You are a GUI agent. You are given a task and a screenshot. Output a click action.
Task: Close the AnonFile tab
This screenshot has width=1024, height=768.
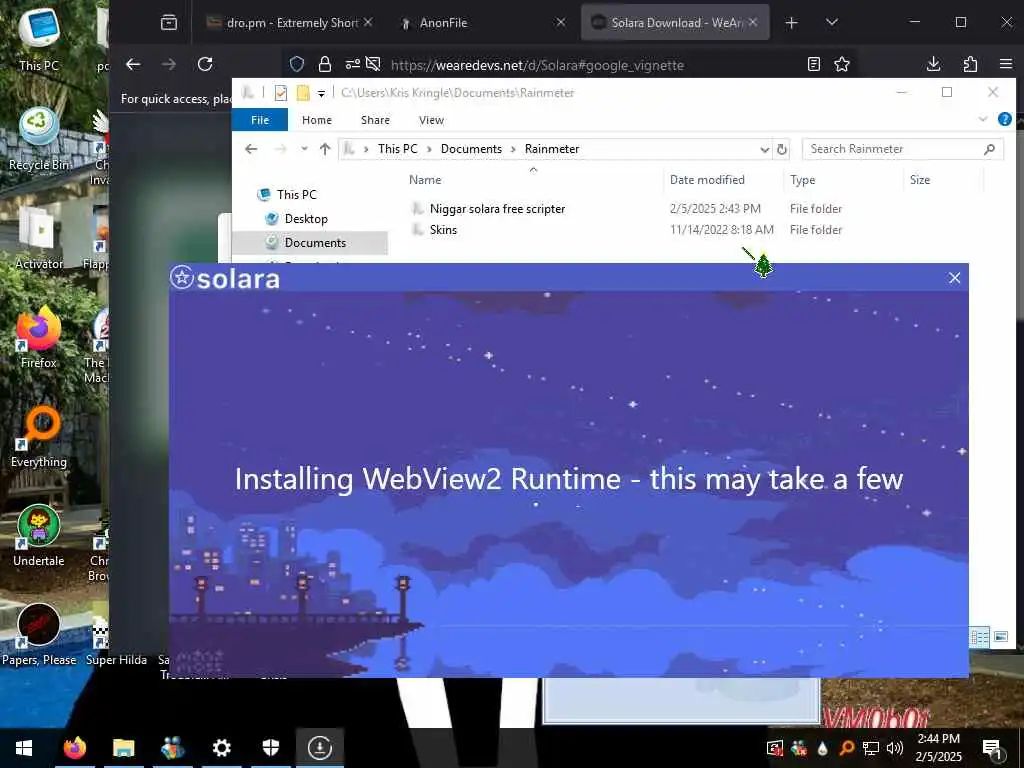tap(560, 23)
